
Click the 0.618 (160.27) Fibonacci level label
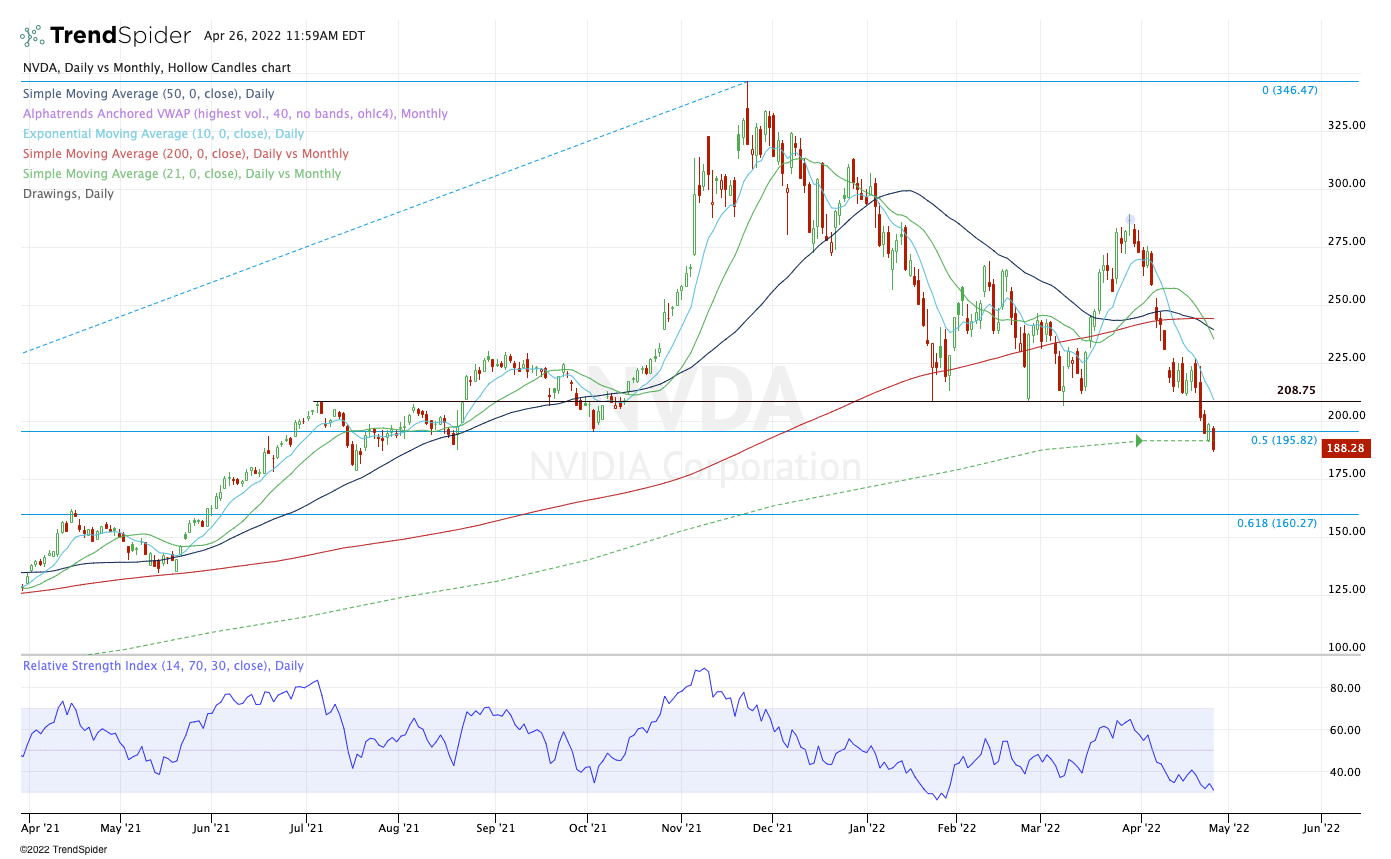point(1277,523)
